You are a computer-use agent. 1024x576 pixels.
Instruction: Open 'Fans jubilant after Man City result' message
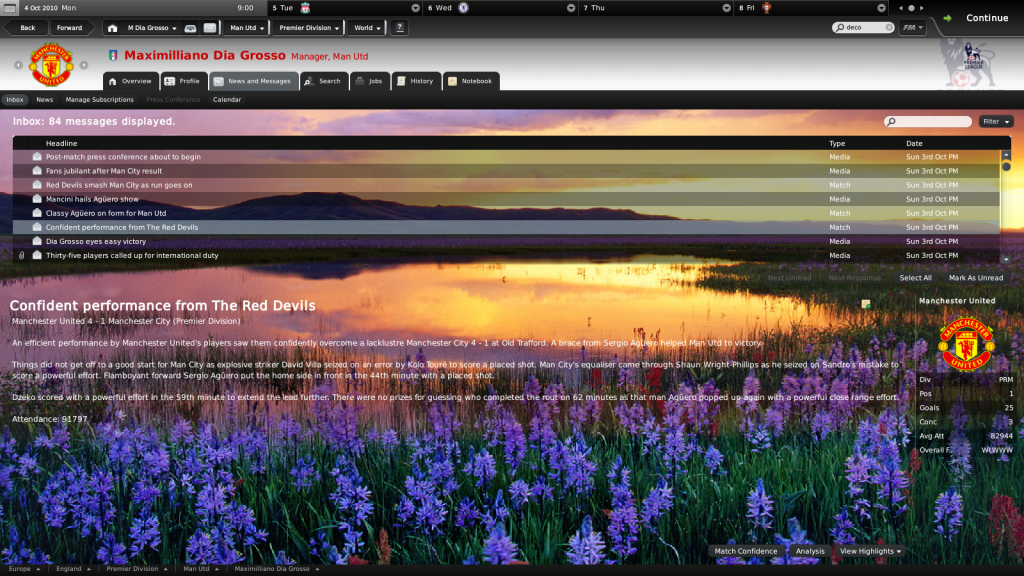506,171
